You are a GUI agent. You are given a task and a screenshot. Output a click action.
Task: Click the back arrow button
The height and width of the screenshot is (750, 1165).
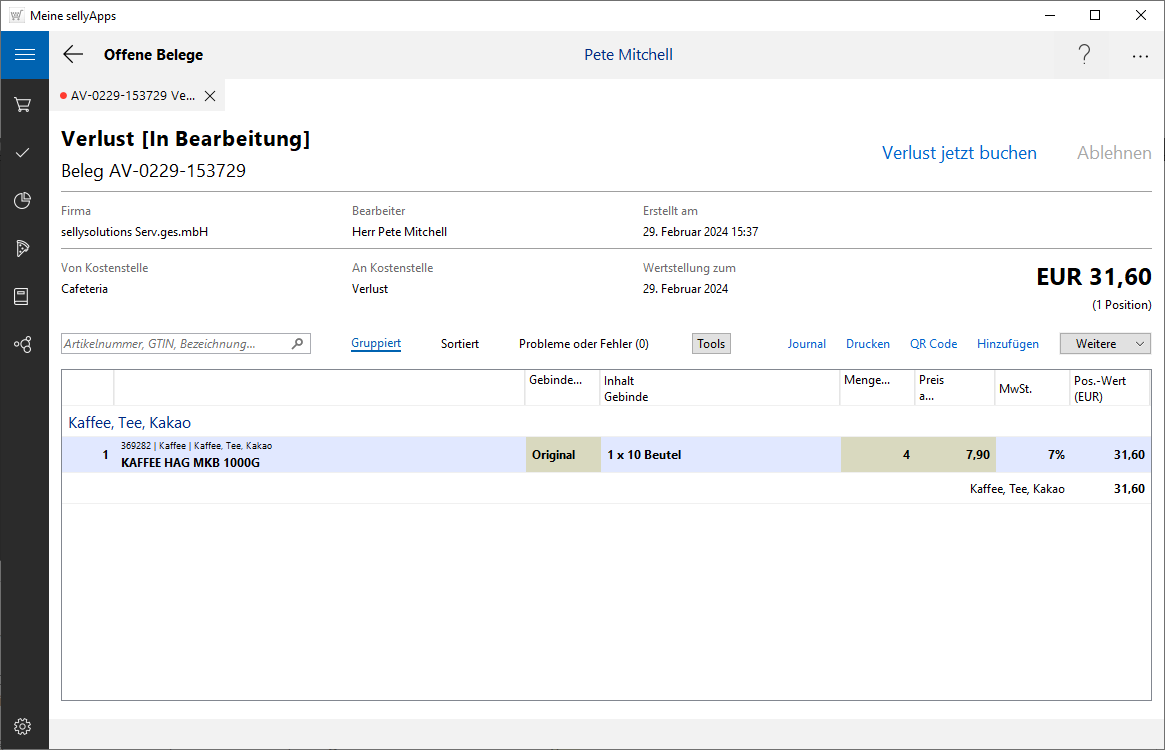tap(73, 55)
